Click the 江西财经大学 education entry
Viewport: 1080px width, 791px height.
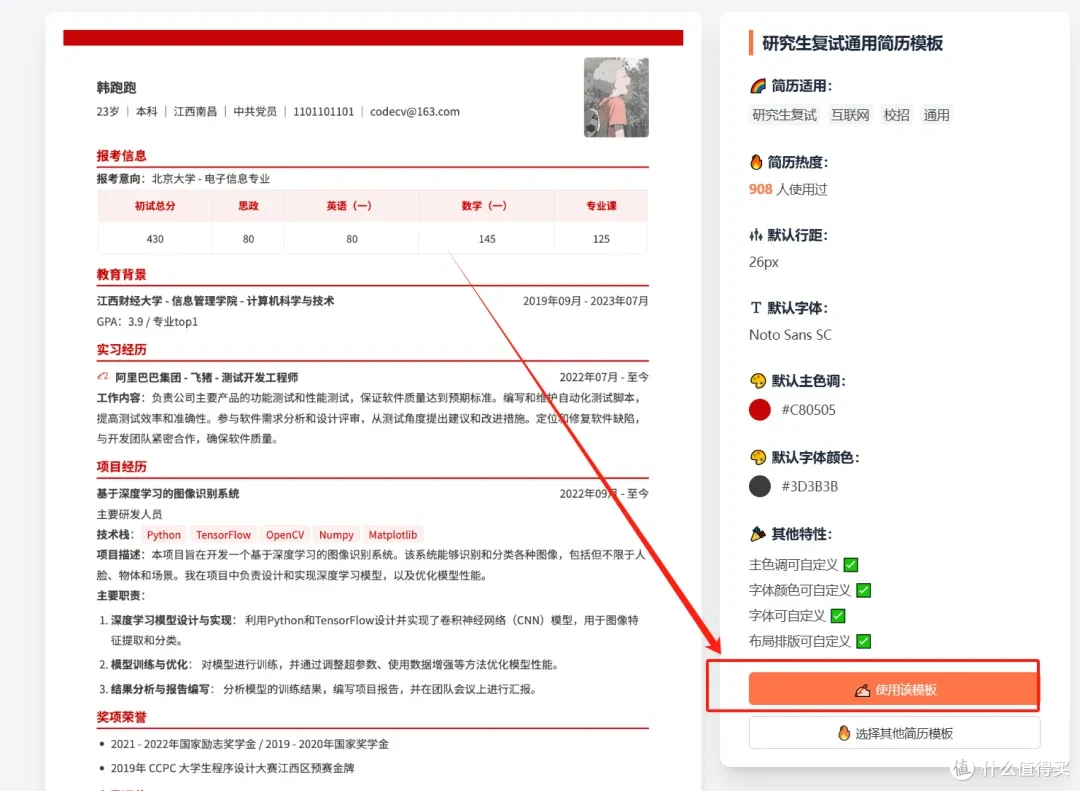tap(215, 301)
